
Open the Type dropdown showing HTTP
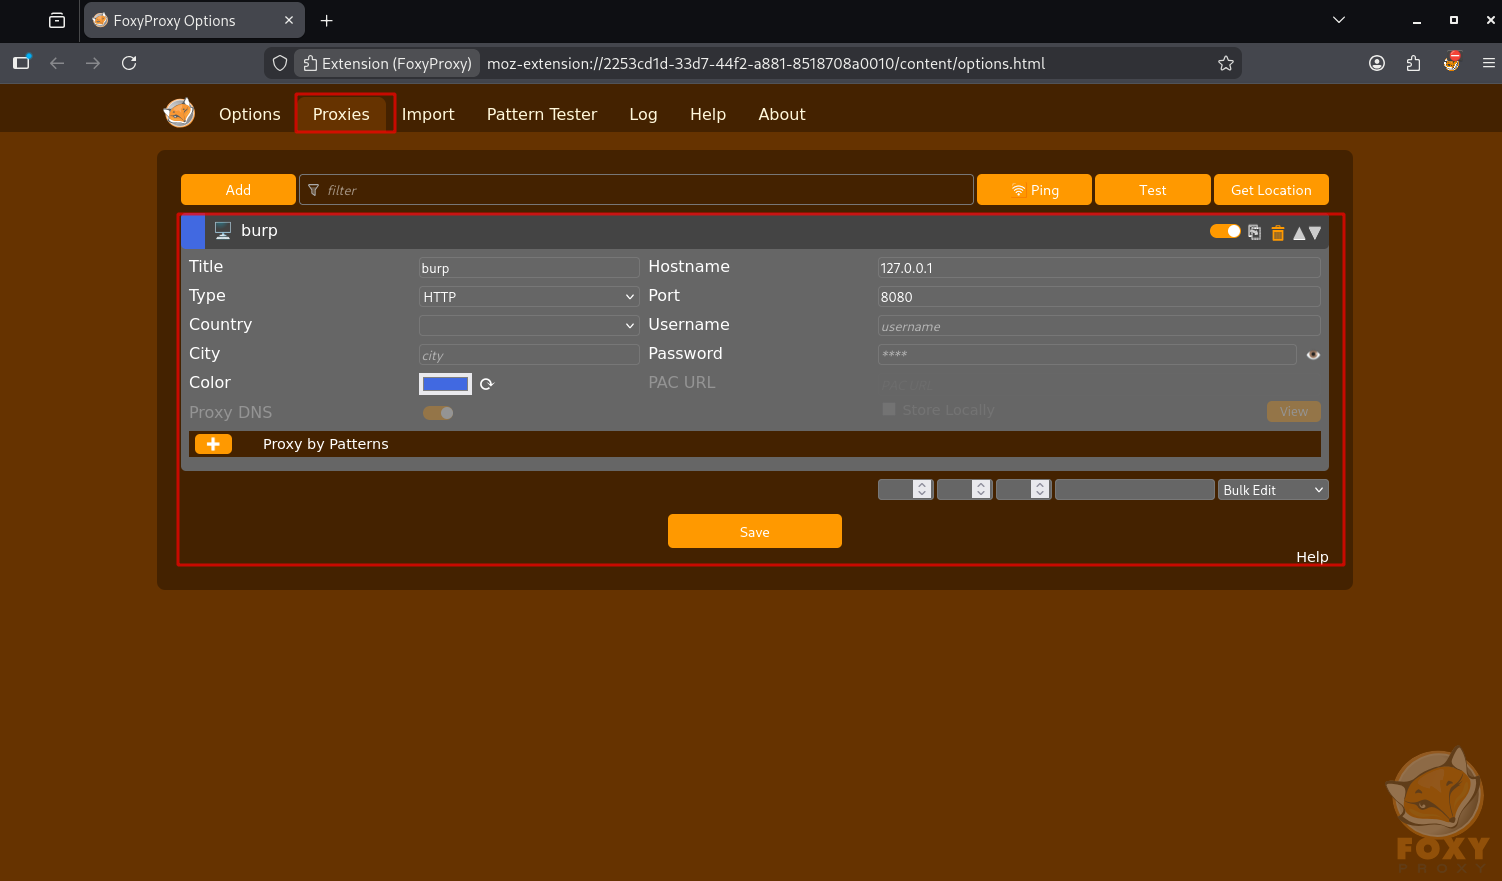(529, 297)
